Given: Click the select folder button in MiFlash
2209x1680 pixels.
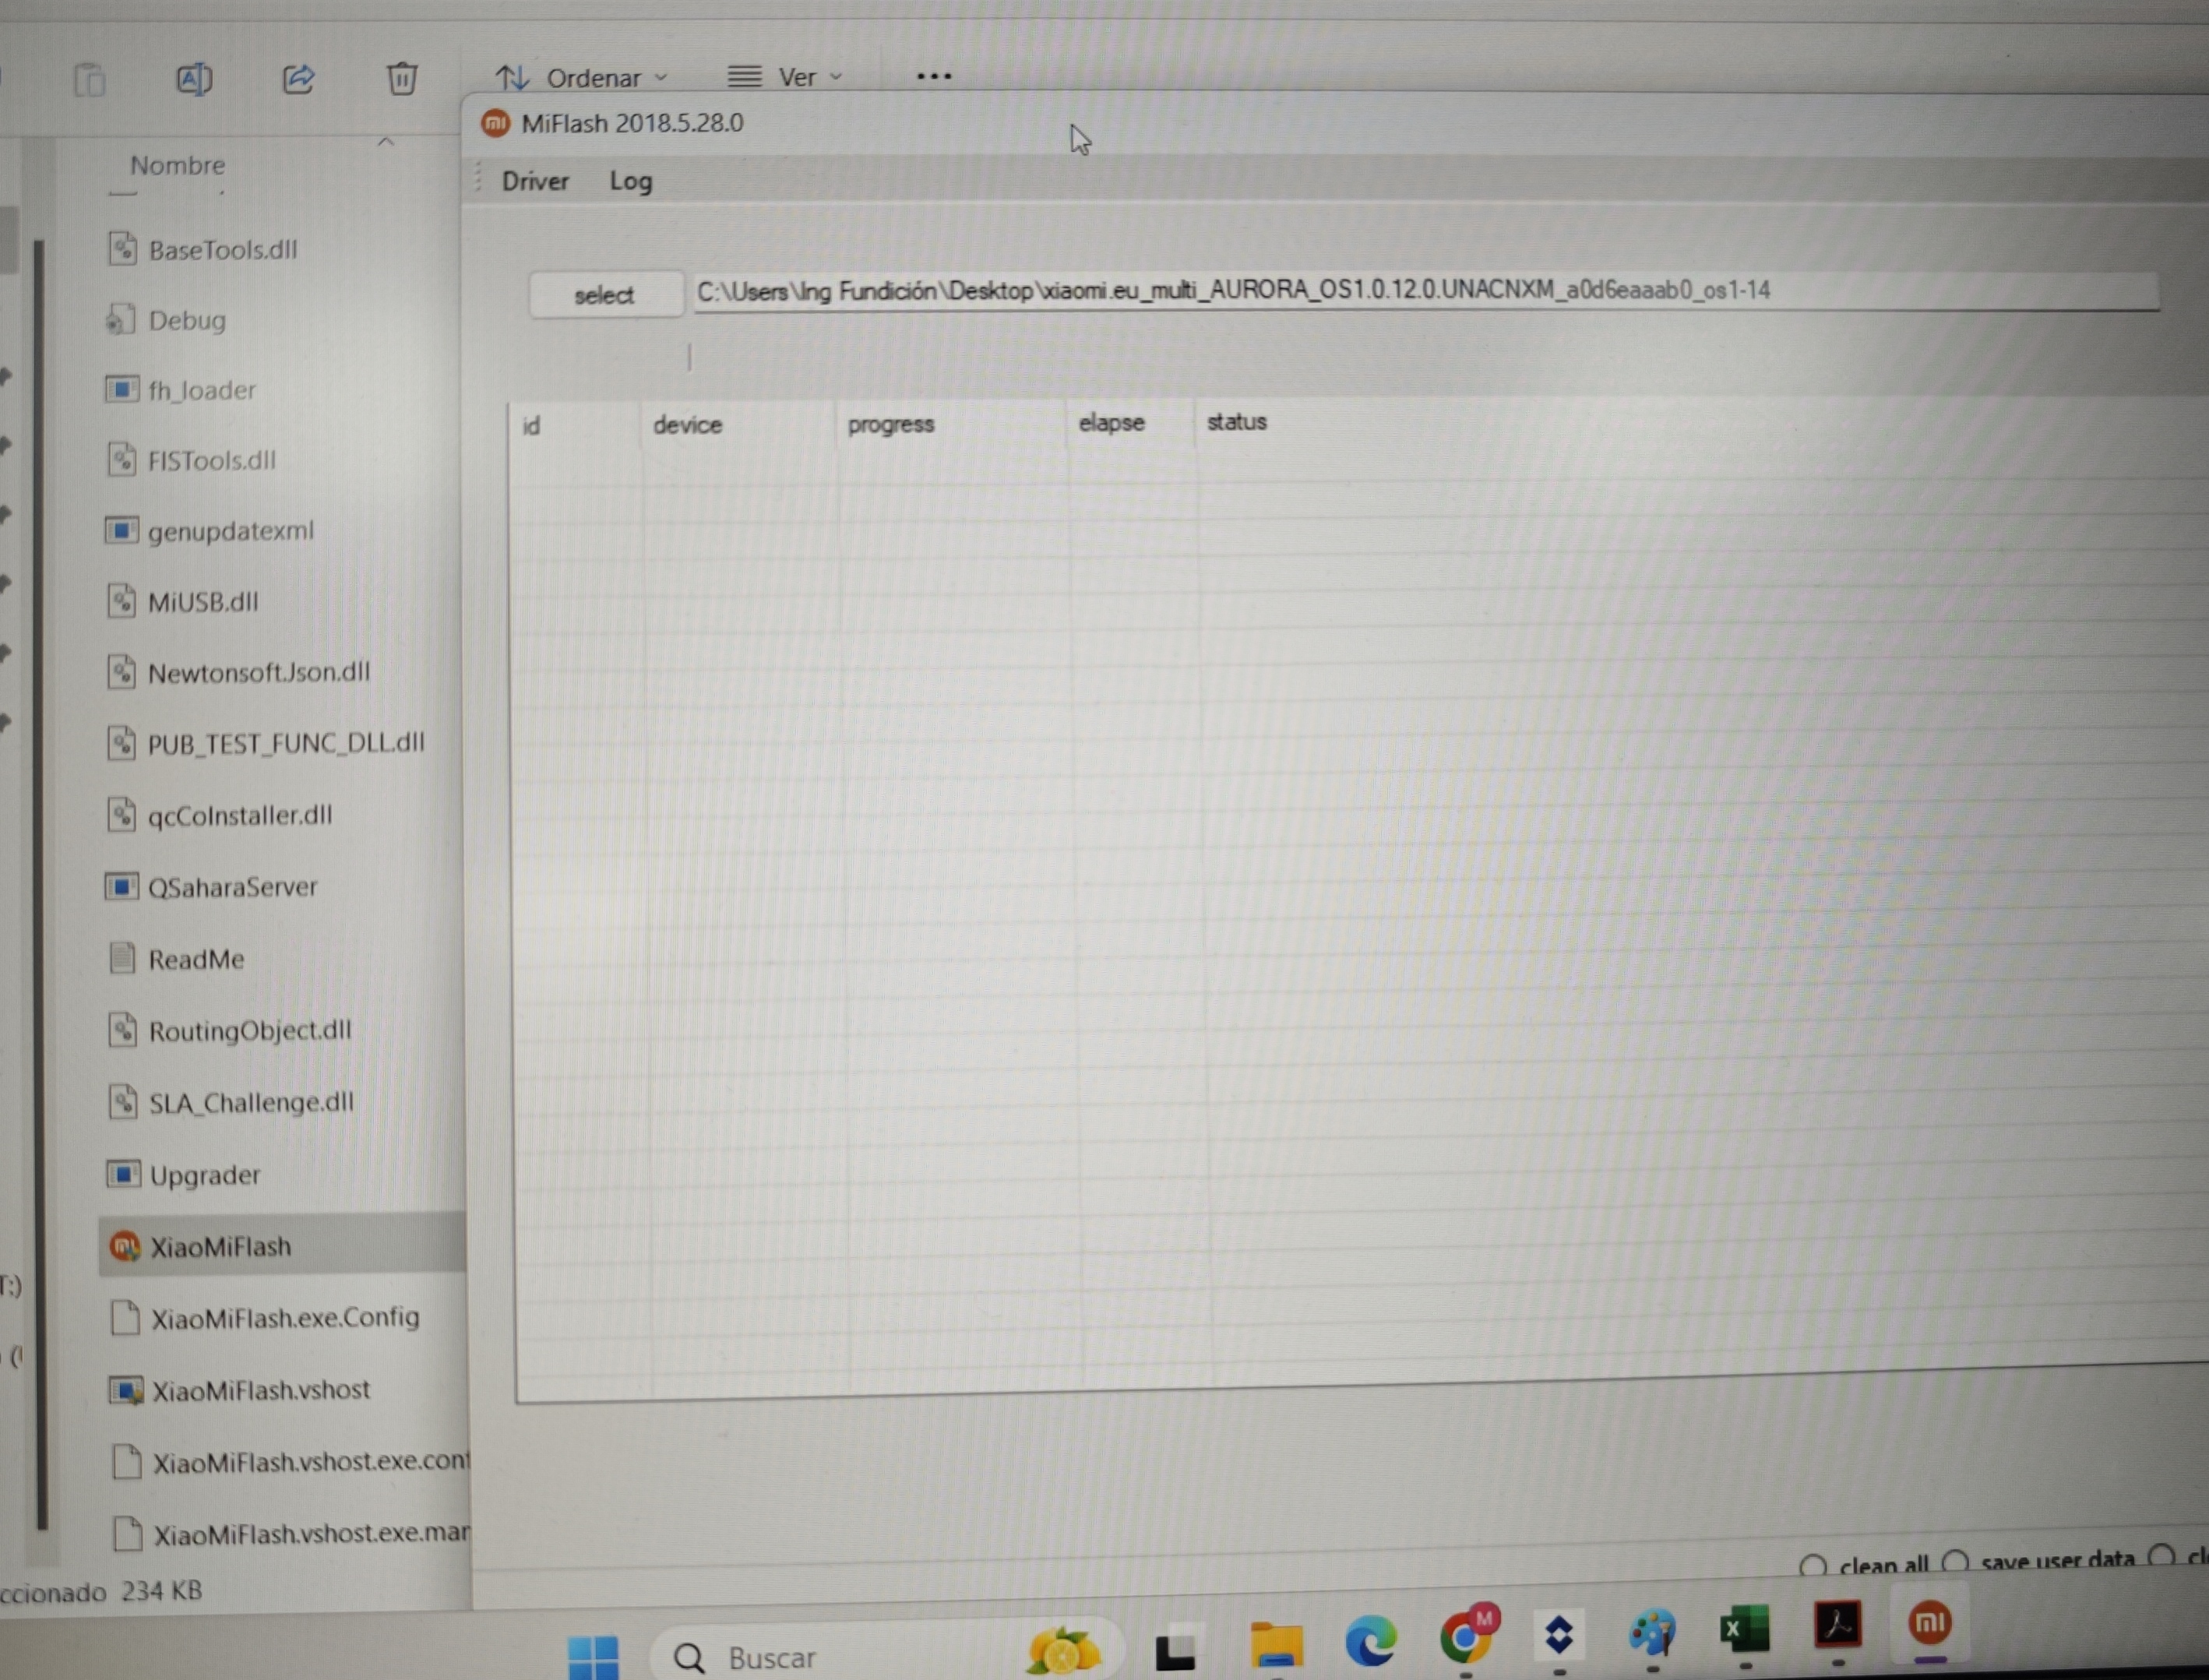Looking at the screenshot, I should pyautogui.click(x=605, y=294).
